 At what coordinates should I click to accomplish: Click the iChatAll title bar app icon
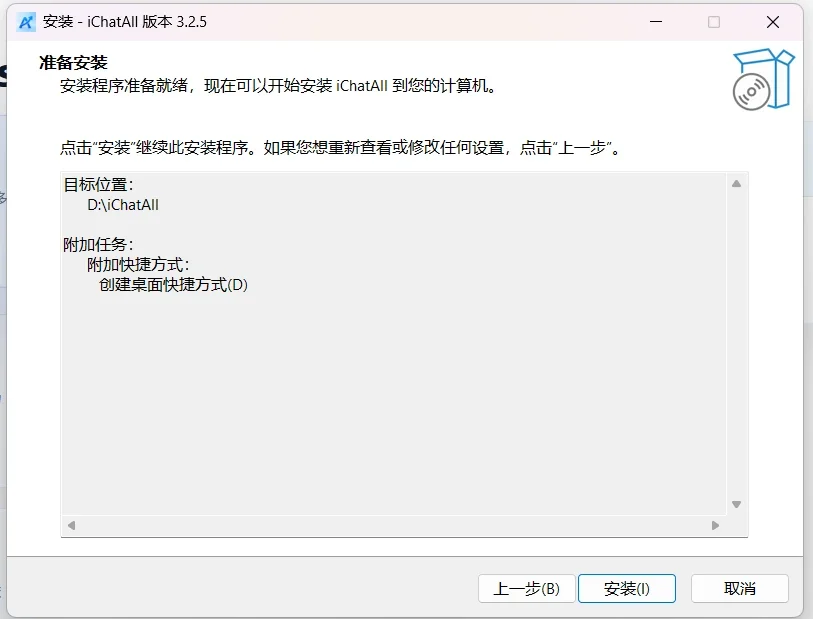click(x=26, y=22)
